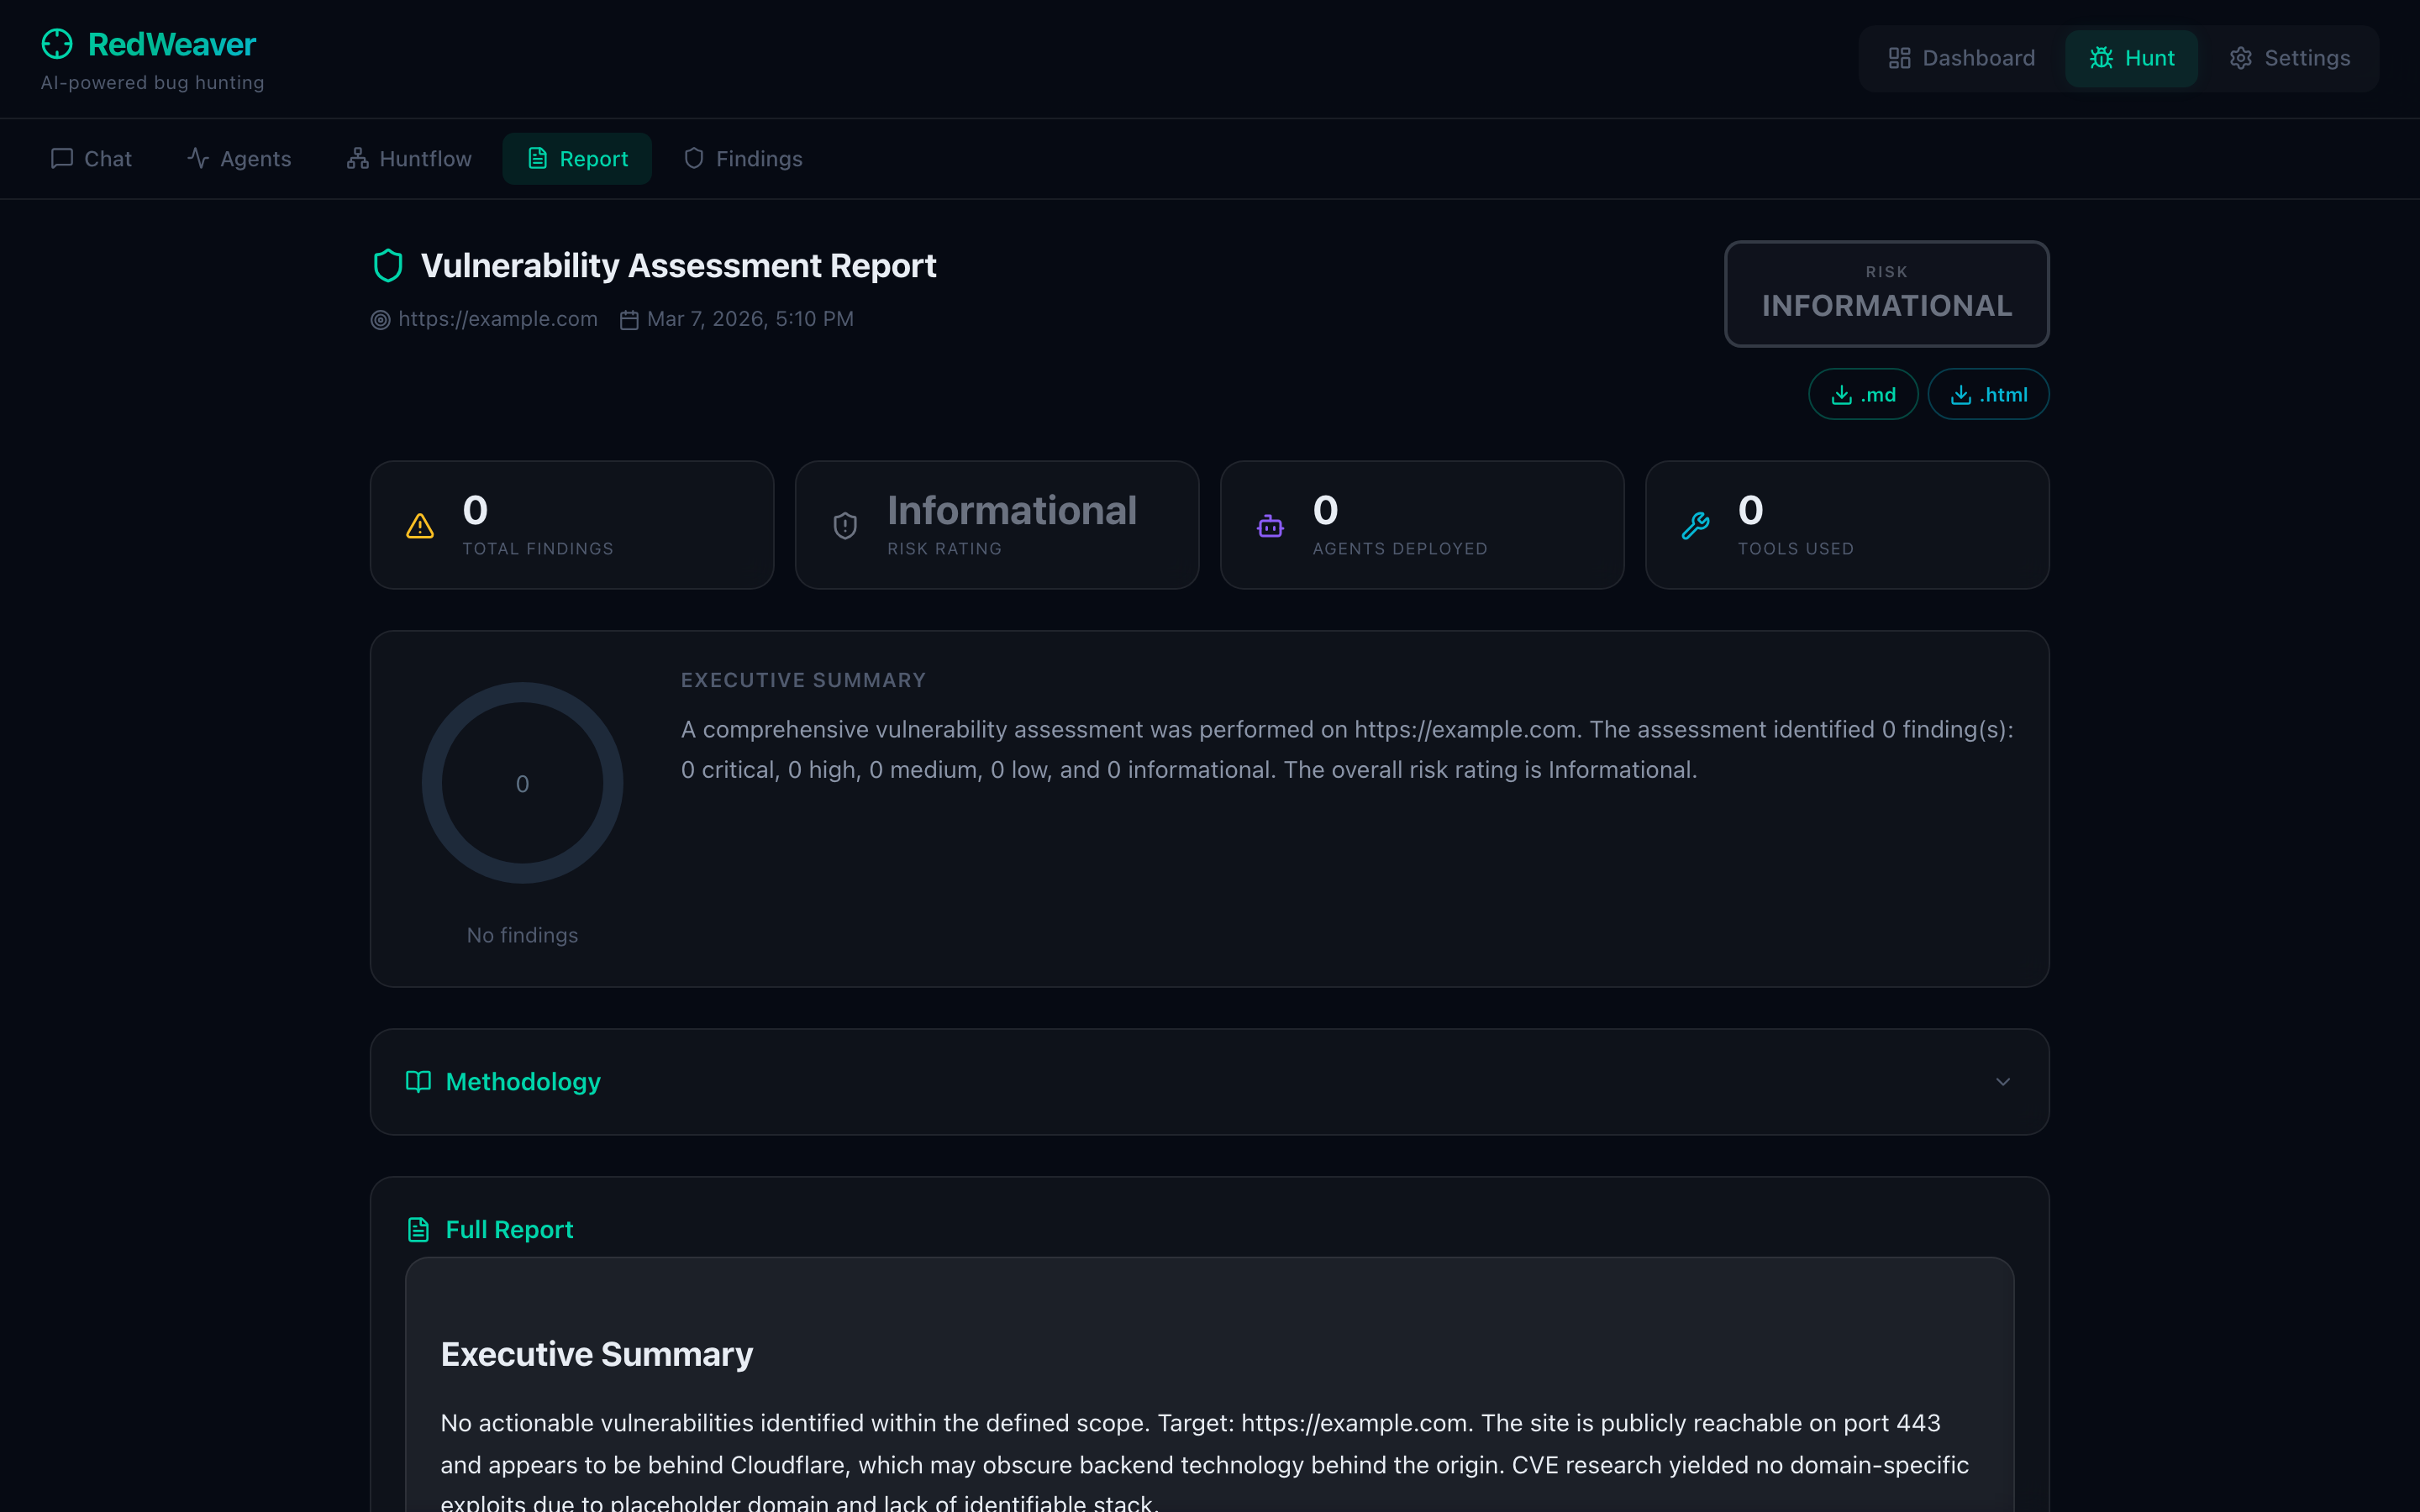Open the Agents tab
The image size is (2420, 1512).
point(239,159)
